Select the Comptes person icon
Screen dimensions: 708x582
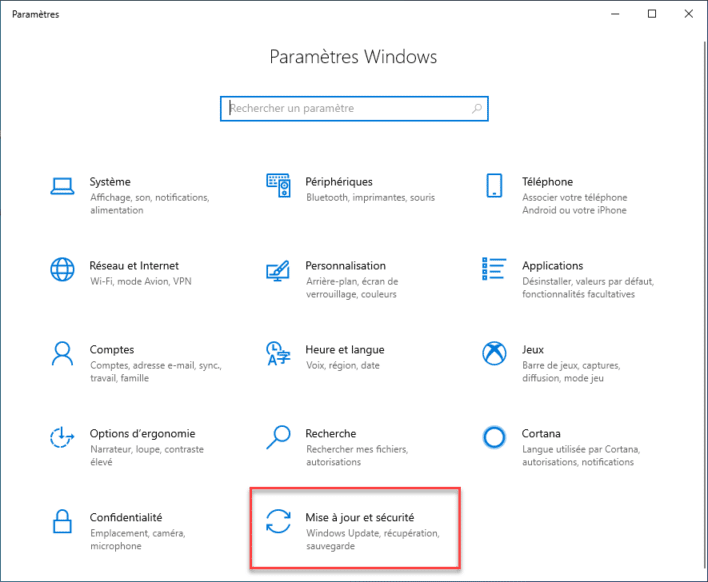62,354
